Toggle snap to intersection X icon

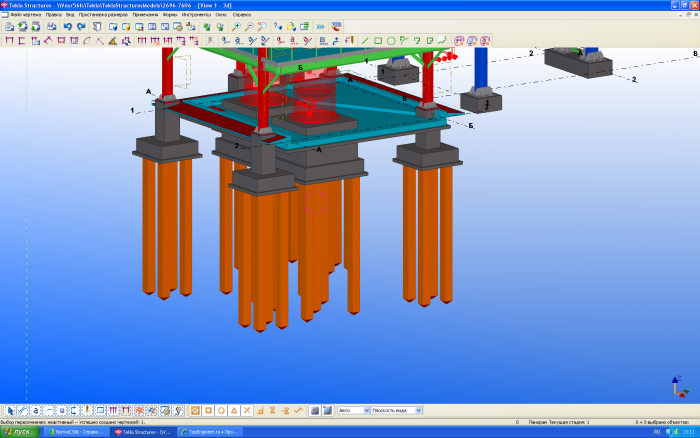[x=247, y=410]
